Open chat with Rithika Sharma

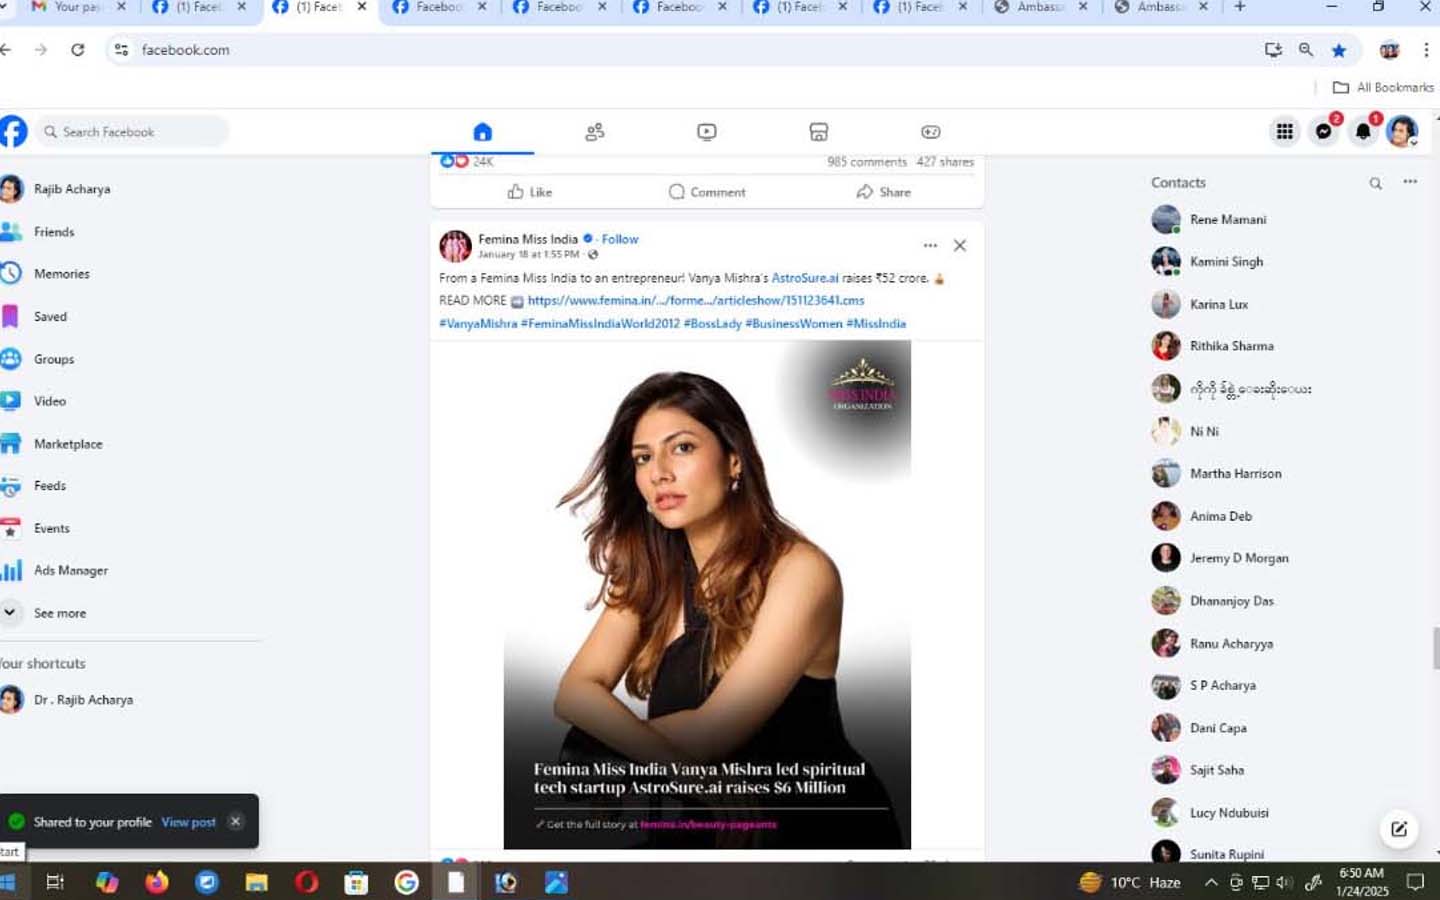click(x=1232, y=346)
